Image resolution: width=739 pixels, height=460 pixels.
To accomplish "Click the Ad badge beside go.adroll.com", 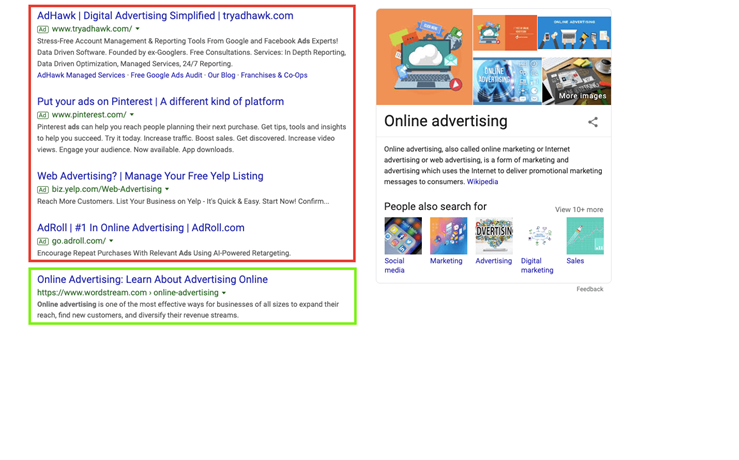I will [x=43, y=241].
